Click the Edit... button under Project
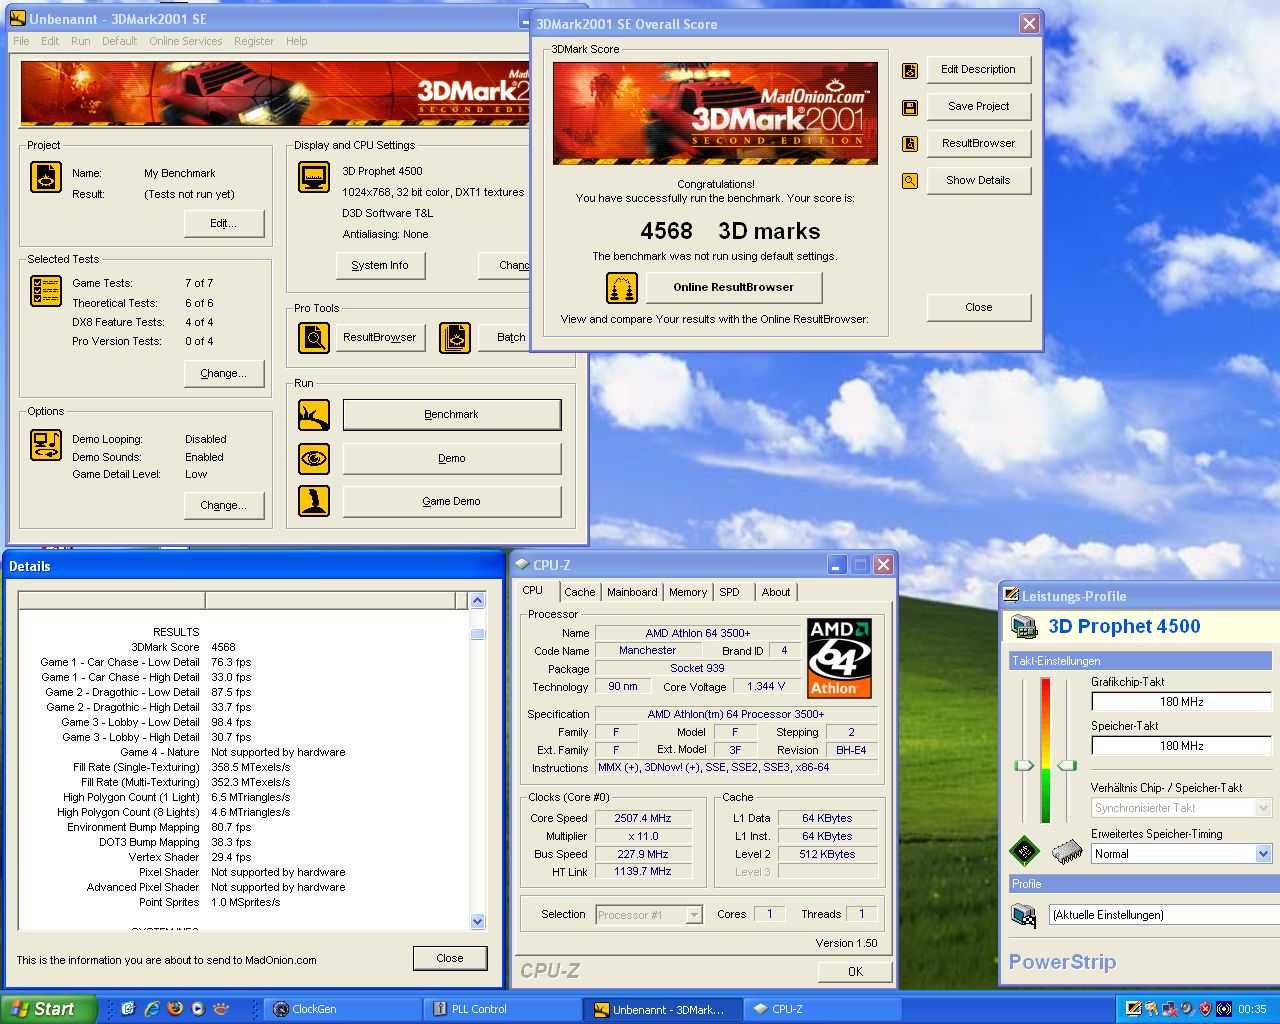 224,223
